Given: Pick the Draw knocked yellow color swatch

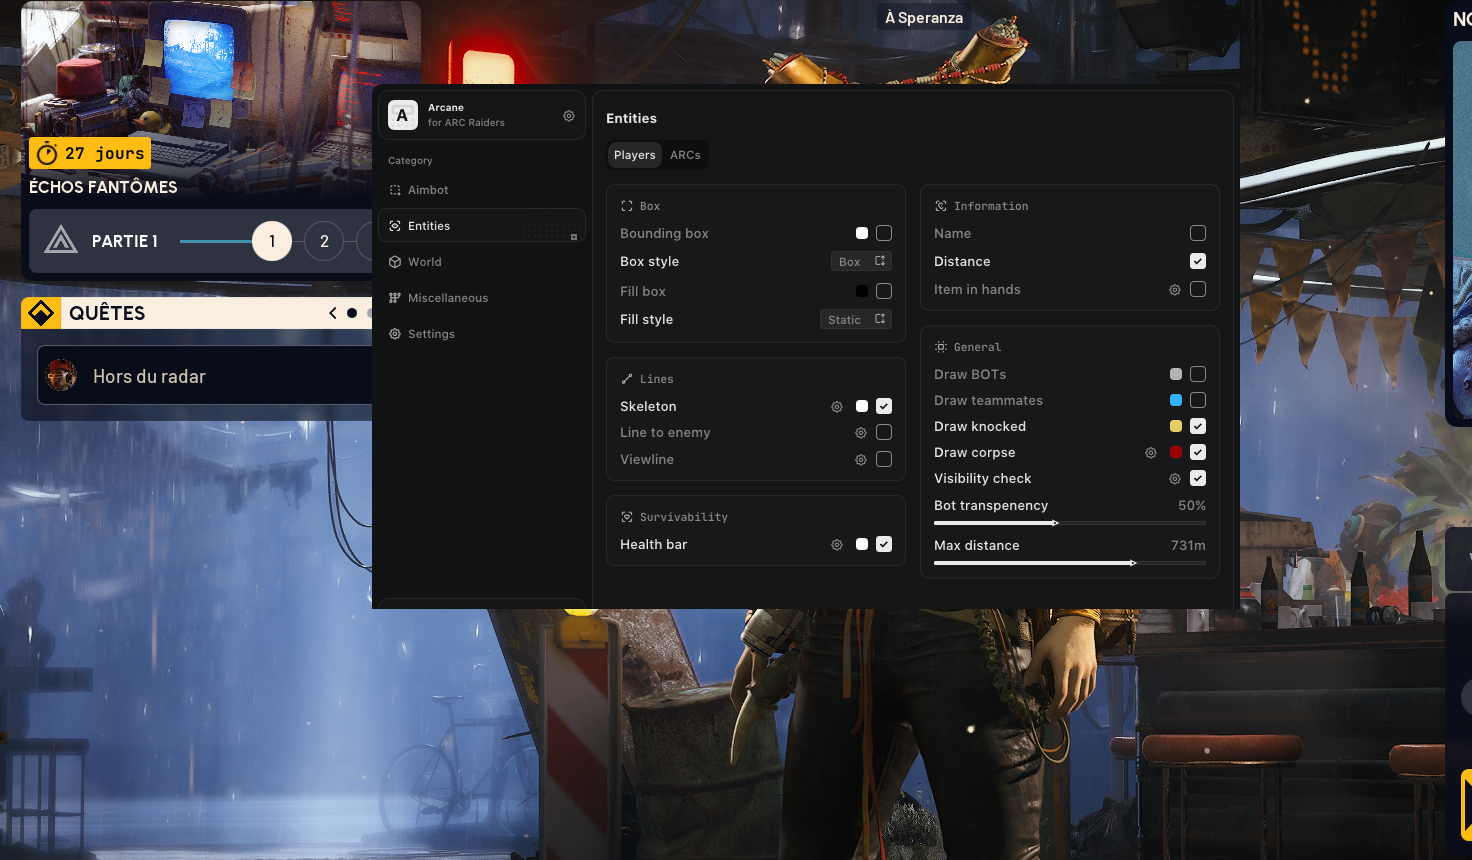Looking at the screenshot, I should 1176,426.
